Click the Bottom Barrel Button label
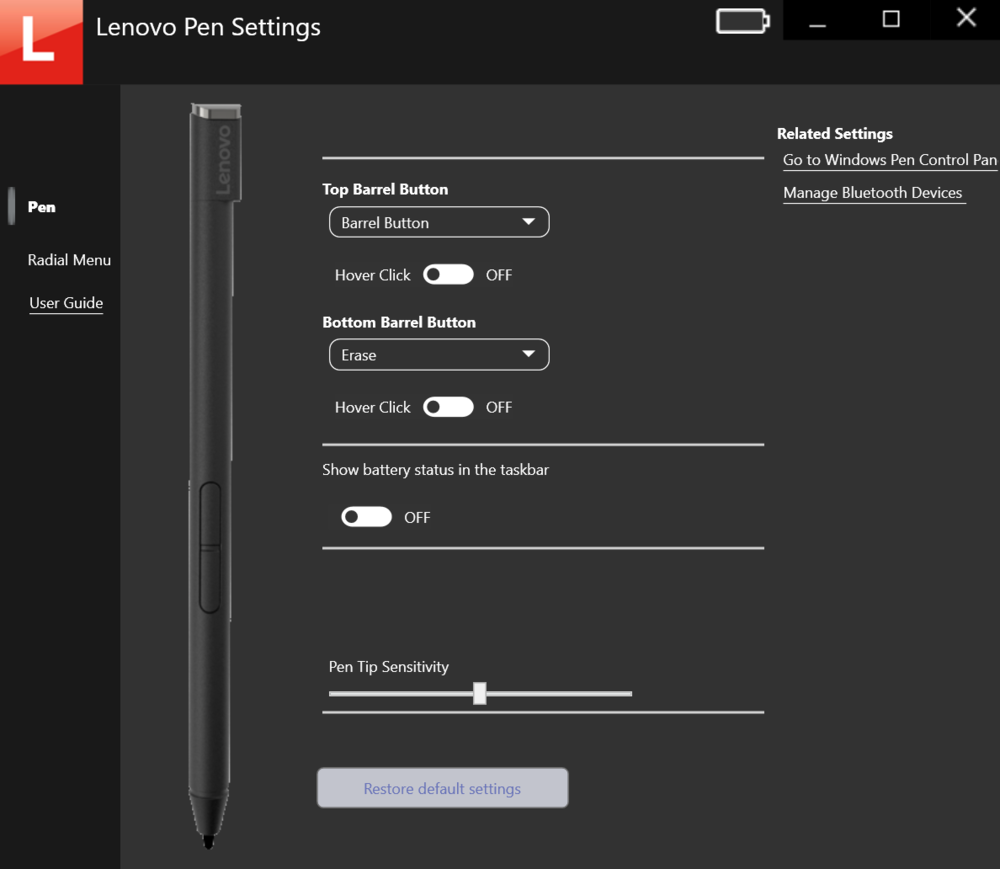Image resolution: width=1000 pixels, height=869 pixels. click(399, 322)
